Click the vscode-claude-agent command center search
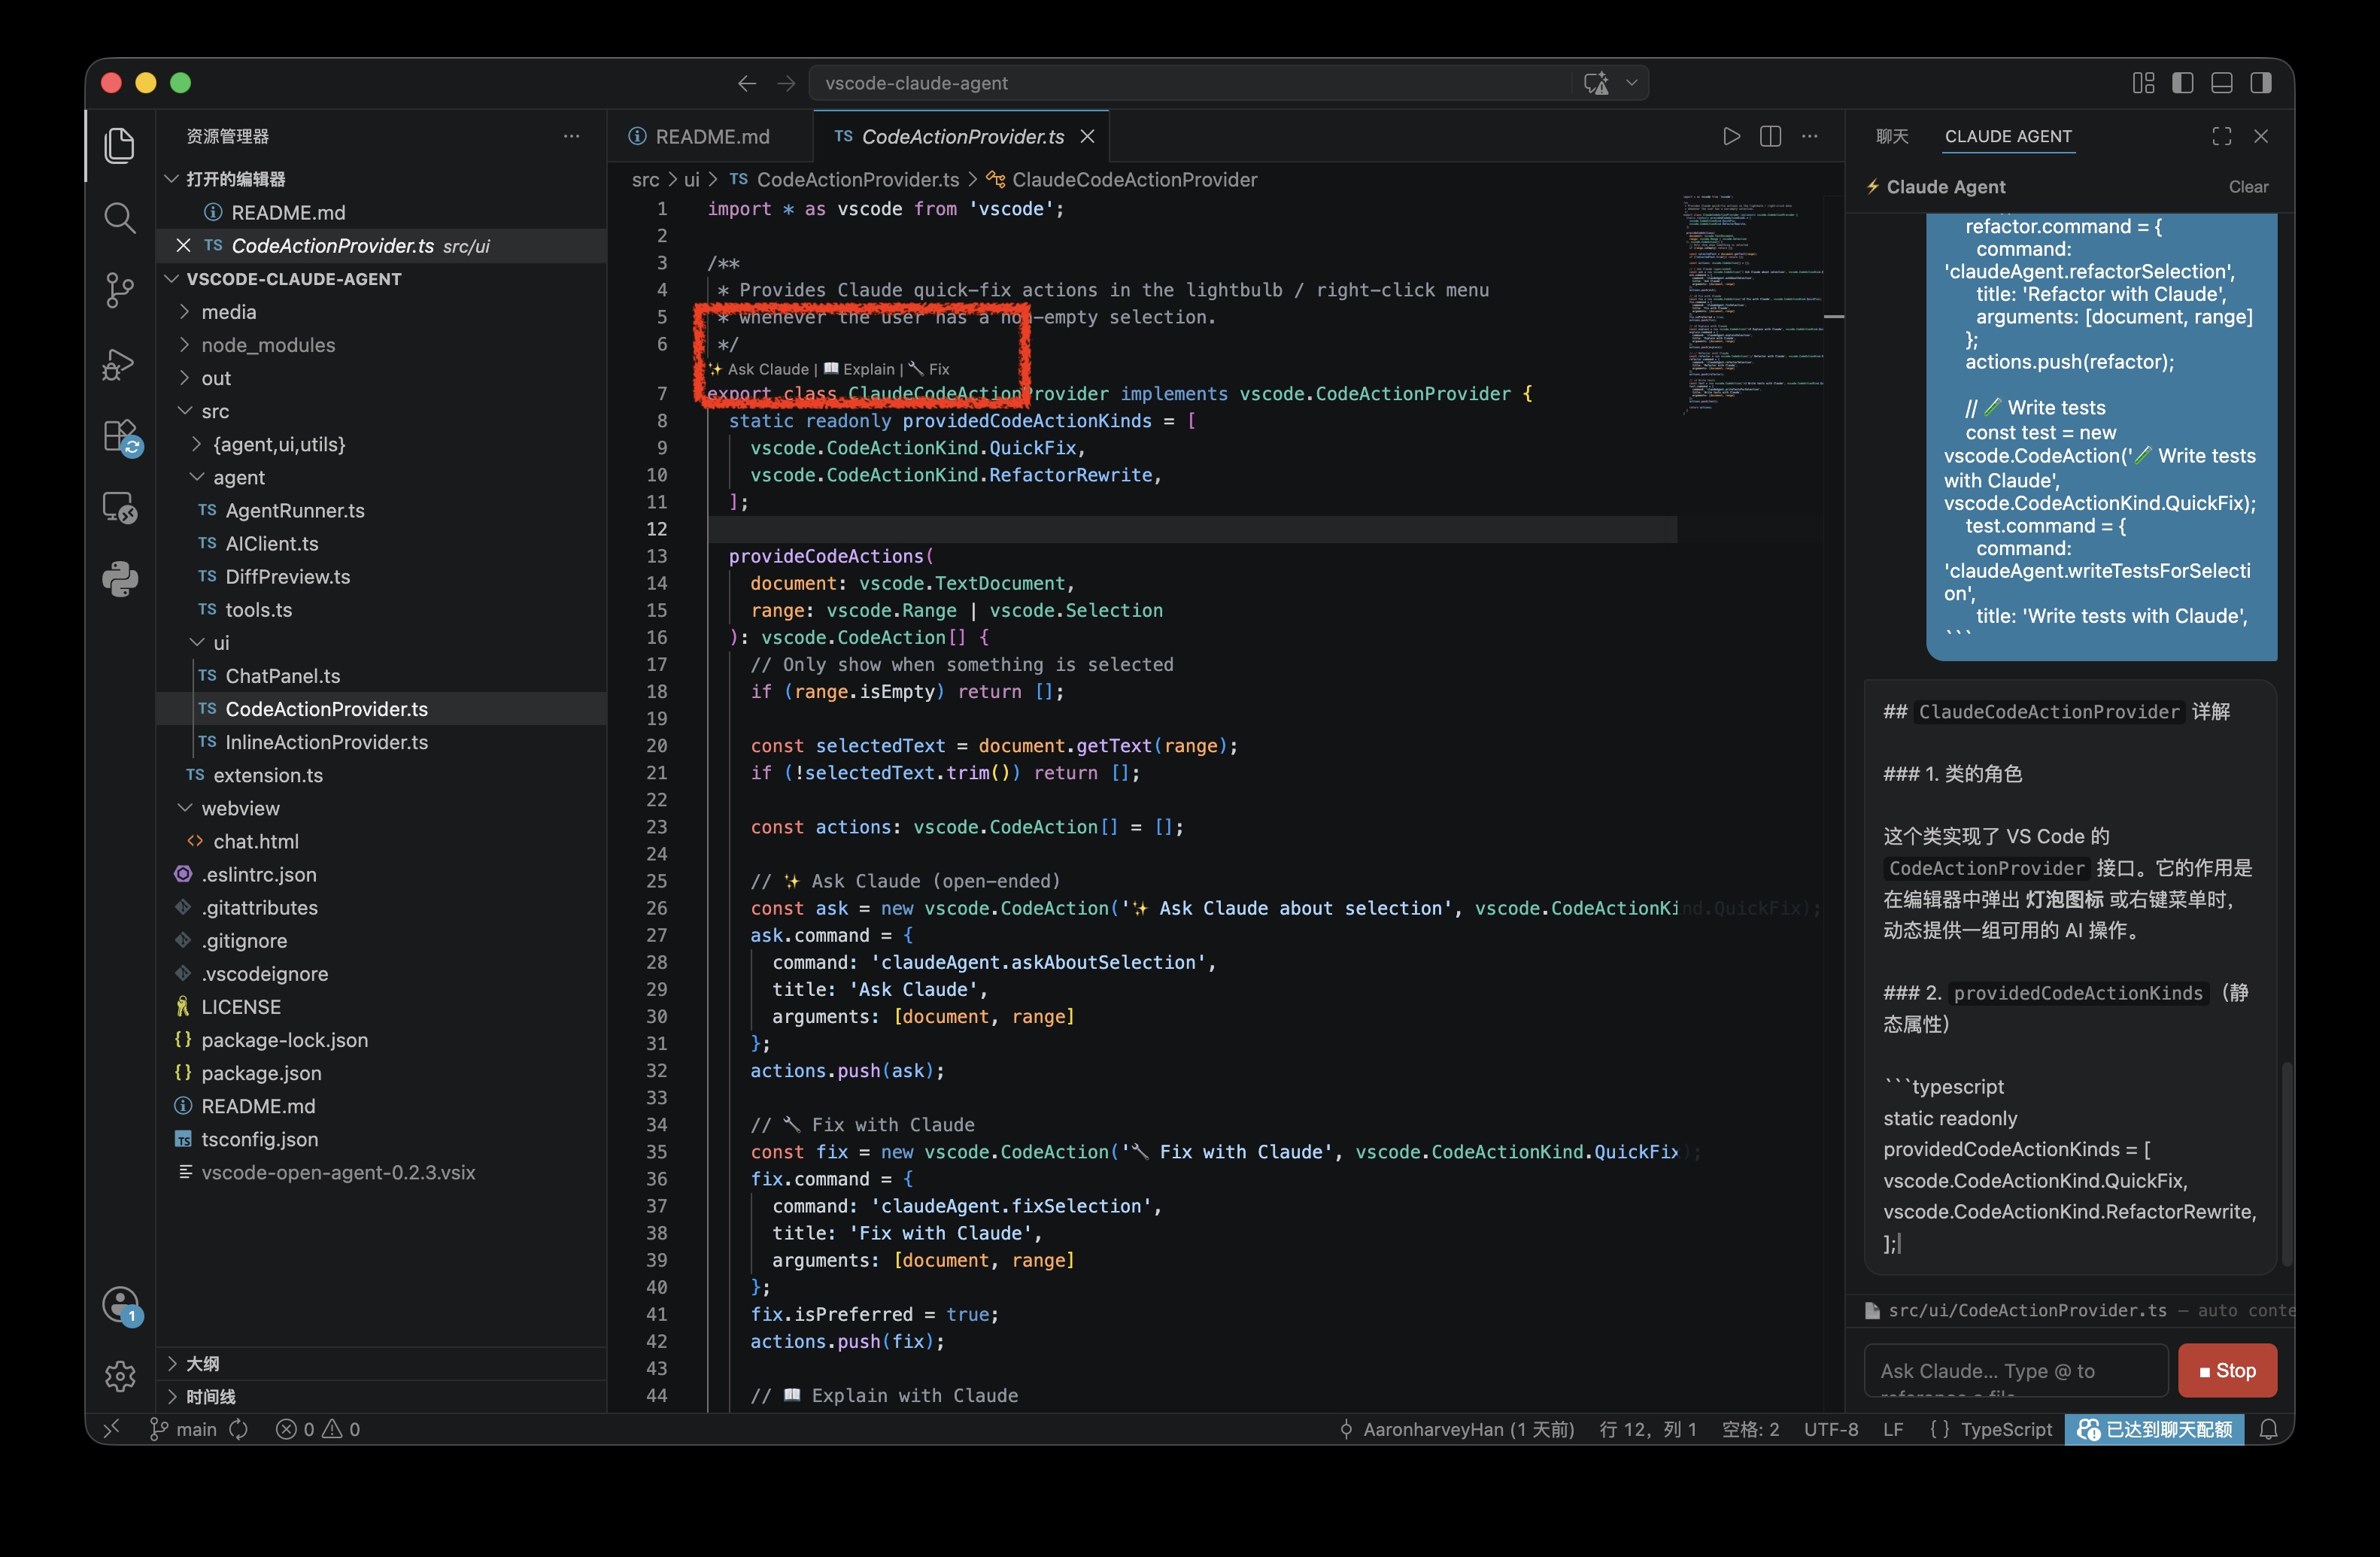The height and width of the screenshot is (1557, 2380). coord(1190,83)
